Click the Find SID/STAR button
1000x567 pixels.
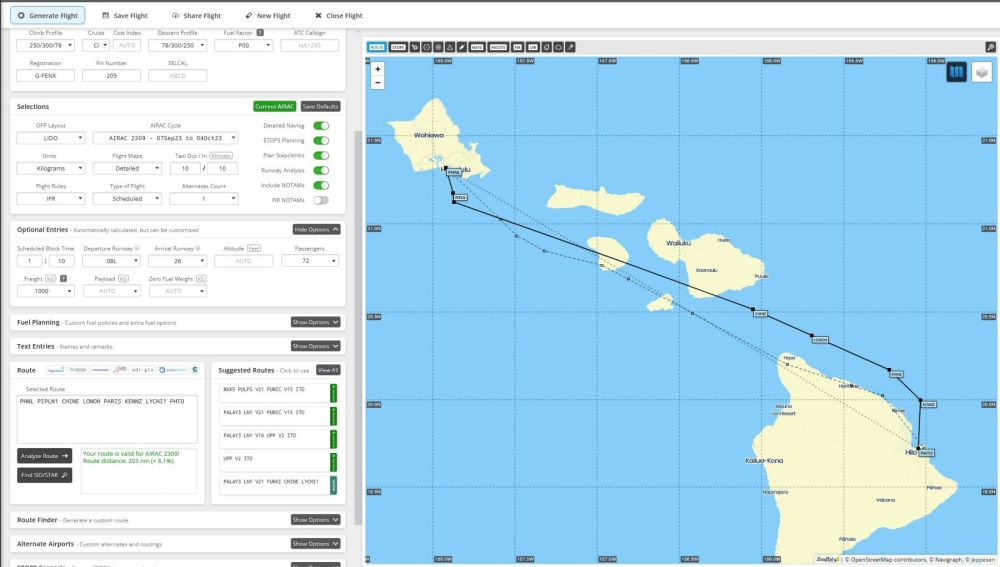click(x=44, y=475)
